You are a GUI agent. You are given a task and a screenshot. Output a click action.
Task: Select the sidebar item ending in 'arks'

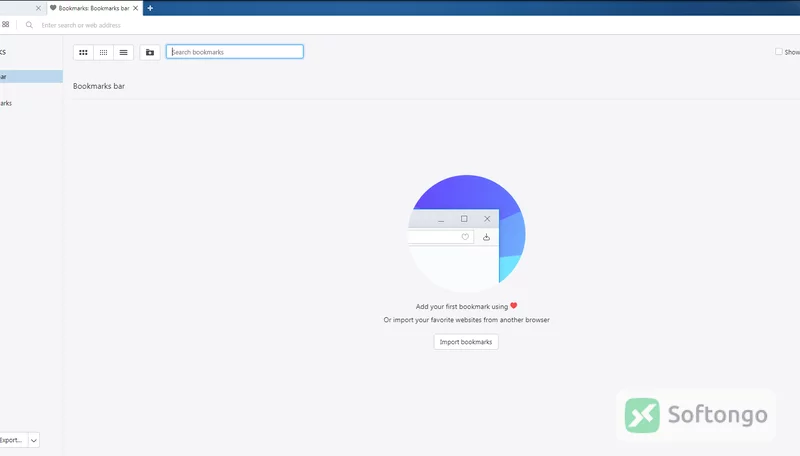click(x=6, y=103)
